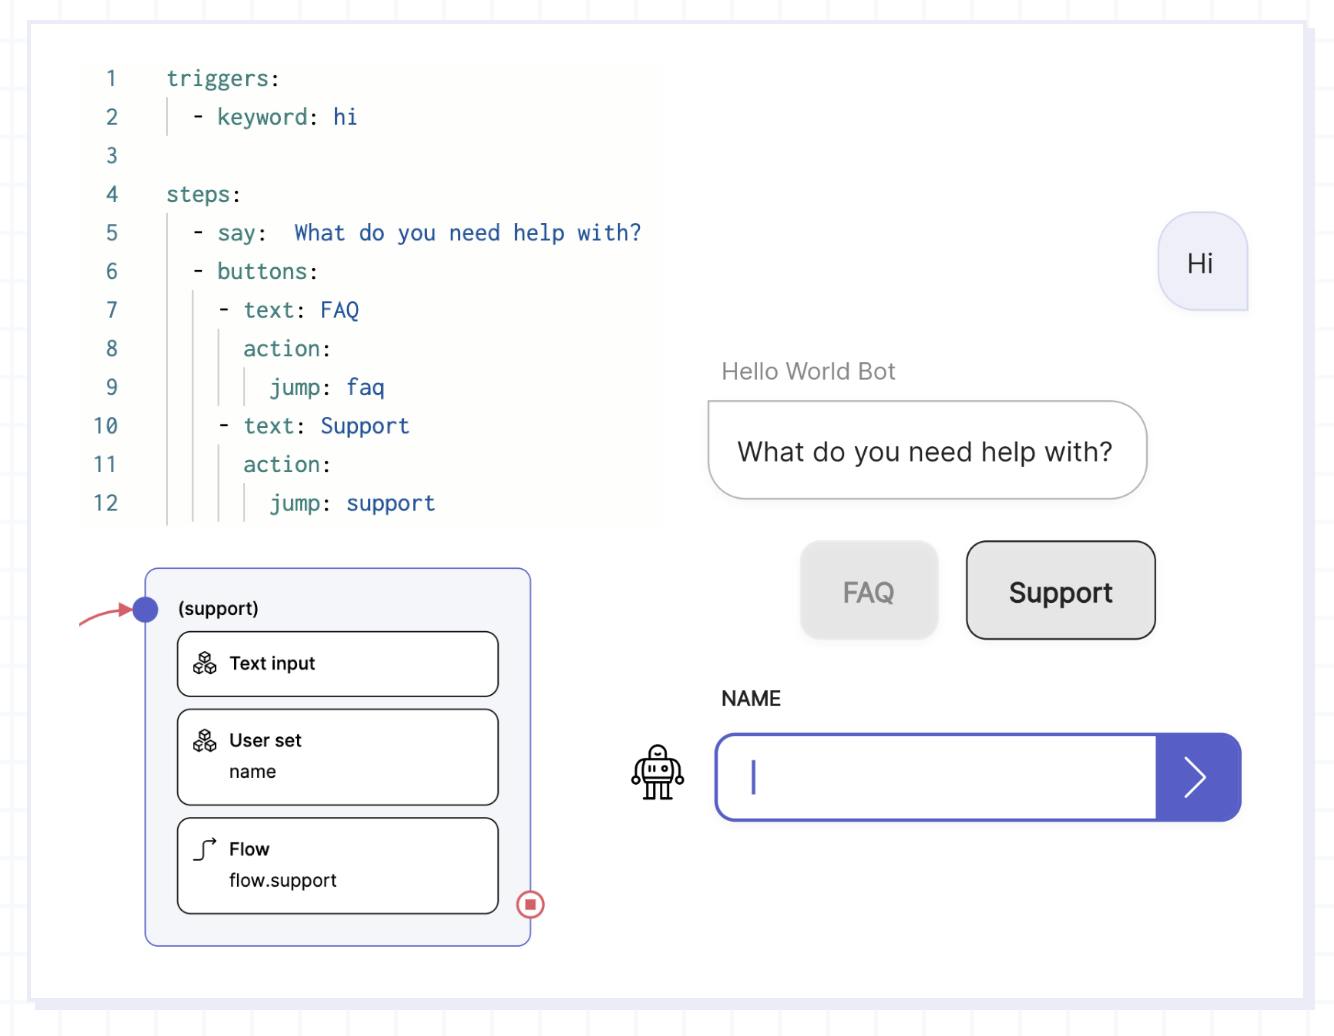Choose the Support quick reply button
Screen dimensions: 1334x1036
click(1060, 591)
